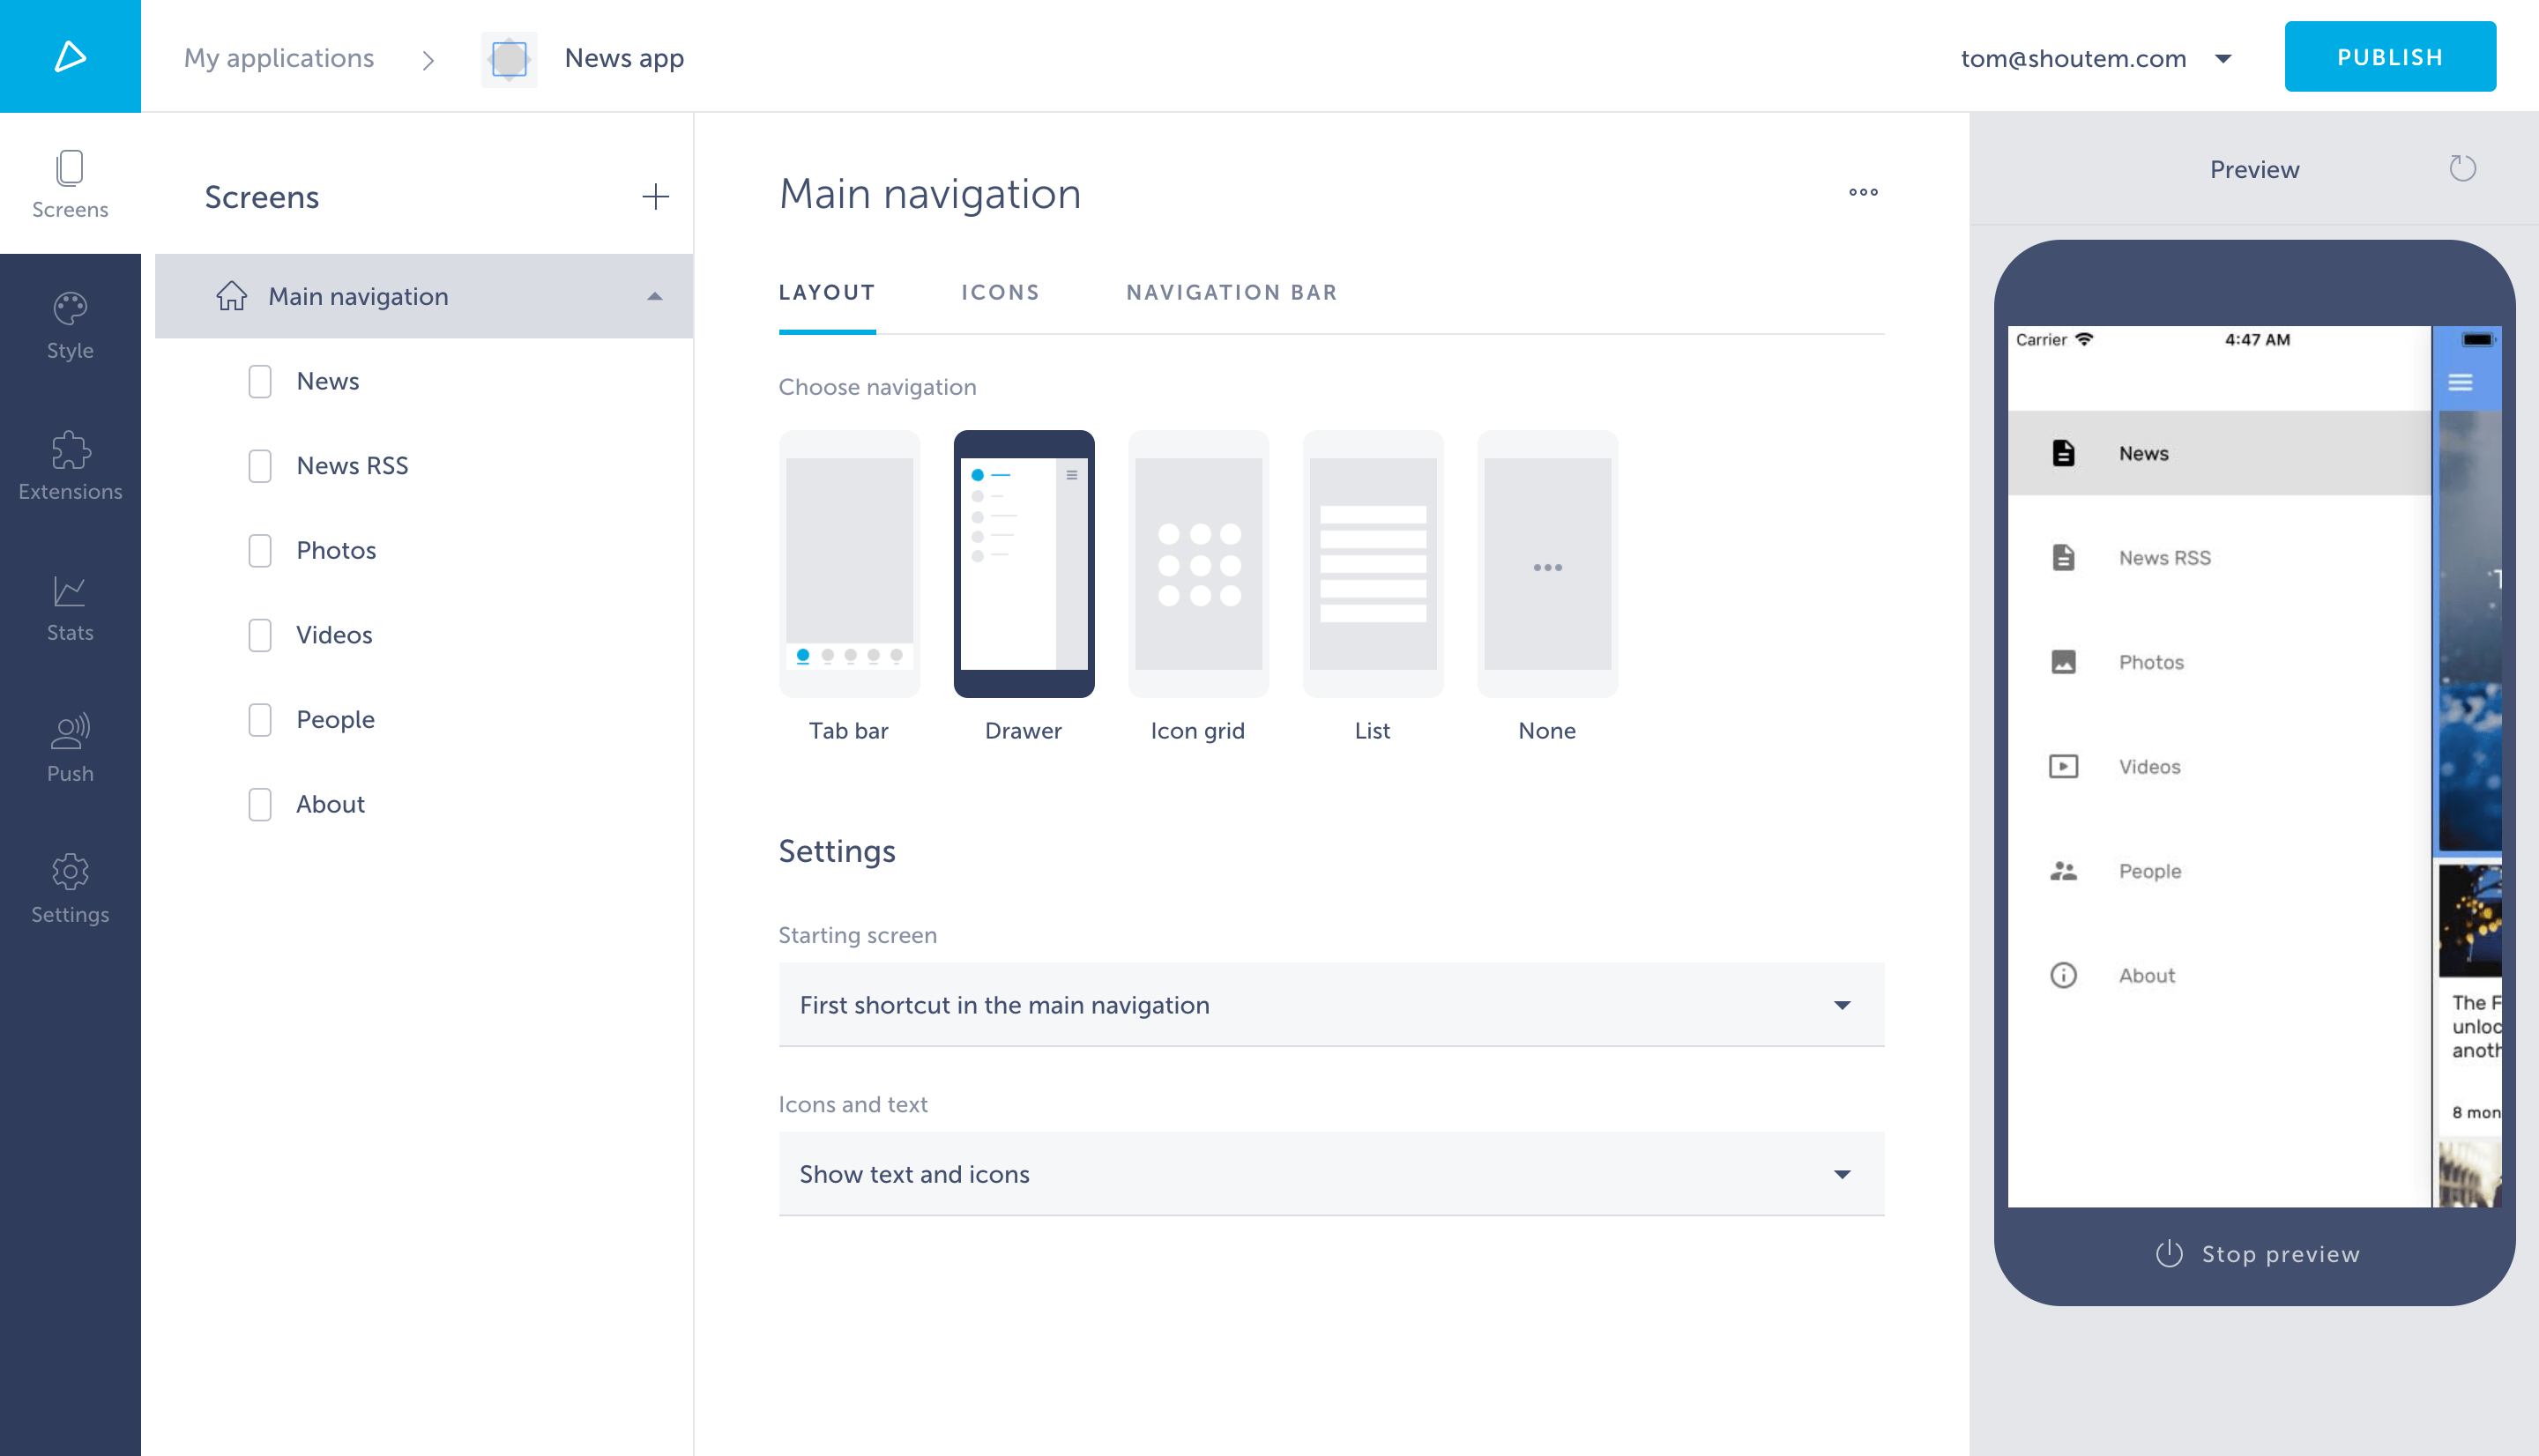
Task: Select the Style palette icon
Action: pyautogui.click(x=70, y=324)
